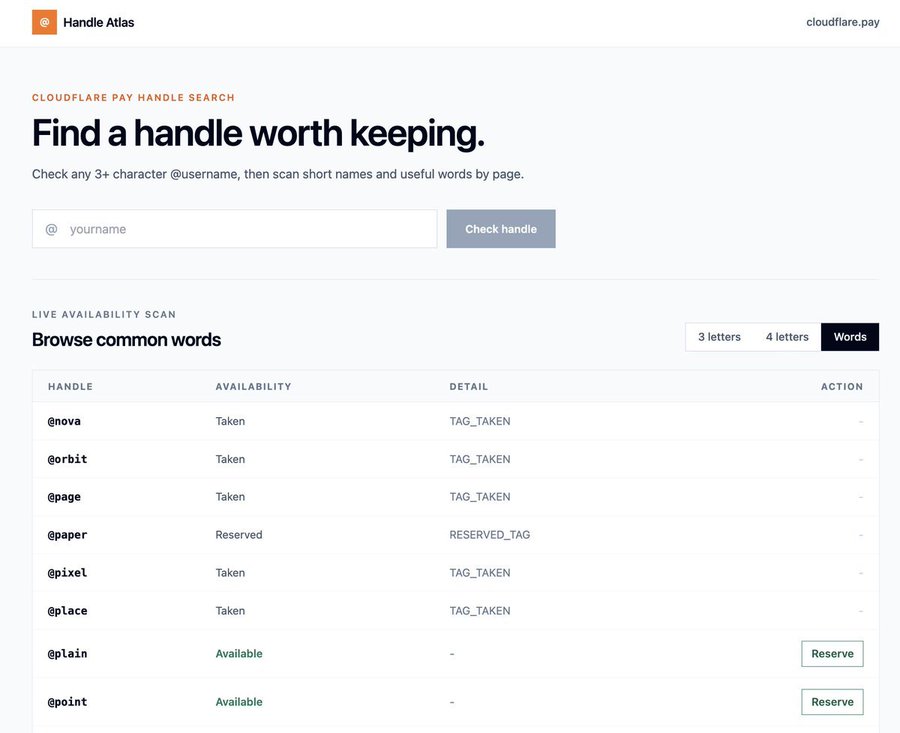Click TAG_TAKEN detail in @pixel row
Image resolution: width=900 pixels, height=733 pixels.
[480, 573]
